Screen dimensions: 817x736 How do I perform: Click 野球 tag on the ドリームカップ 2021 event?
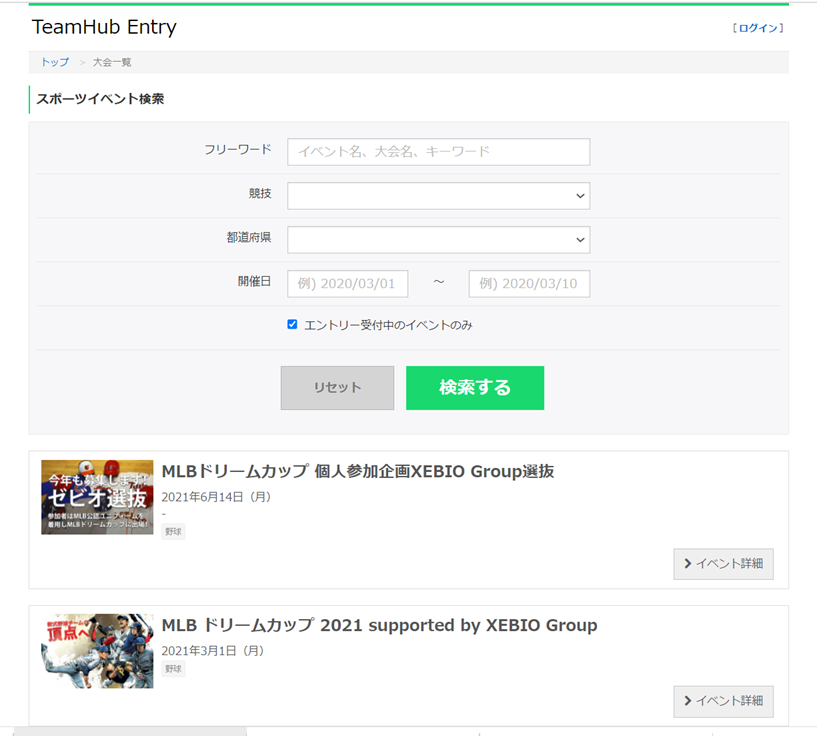point(173,669)
